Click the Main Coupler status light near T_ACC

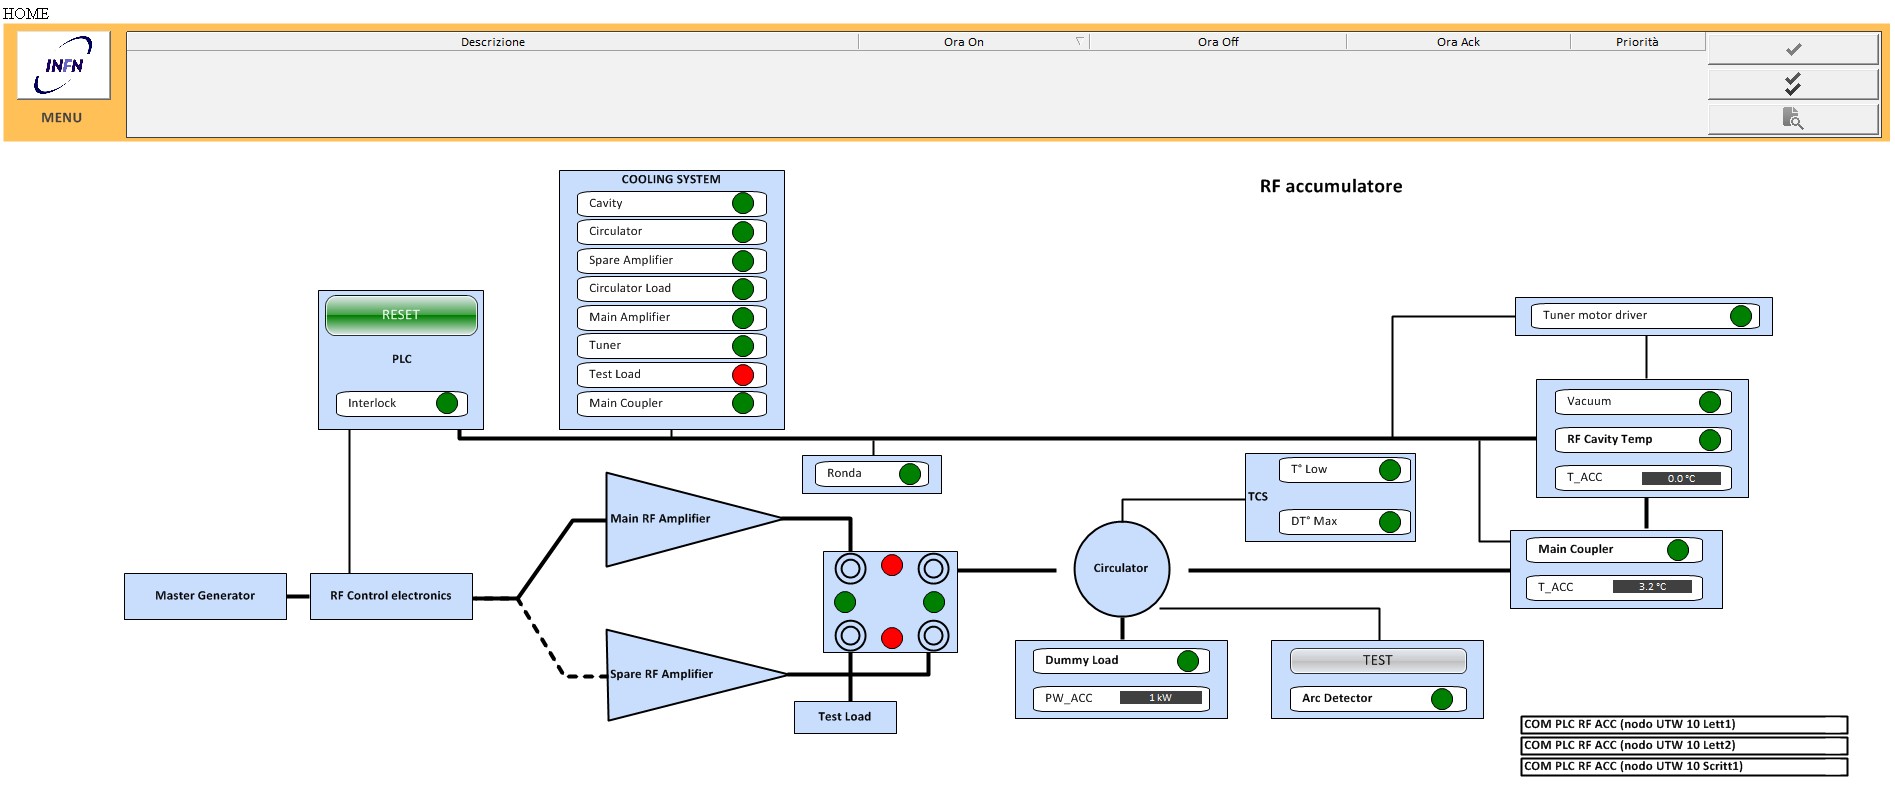[1678, 550]
